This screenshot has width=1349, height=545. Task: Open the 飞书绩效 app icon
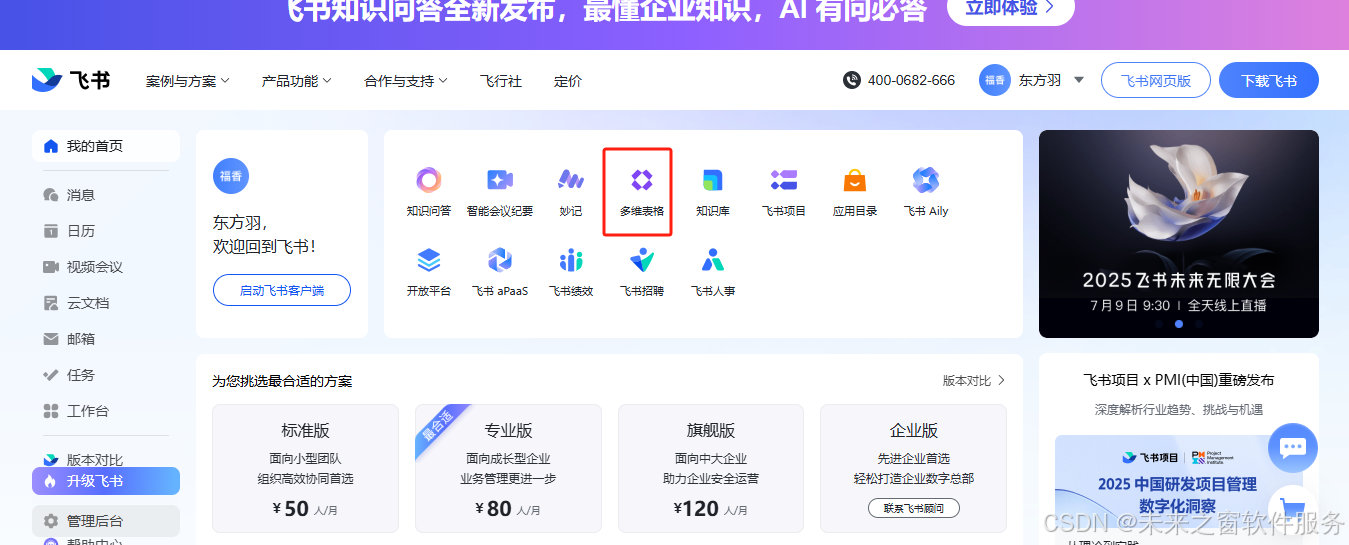(x=571, y=261)
